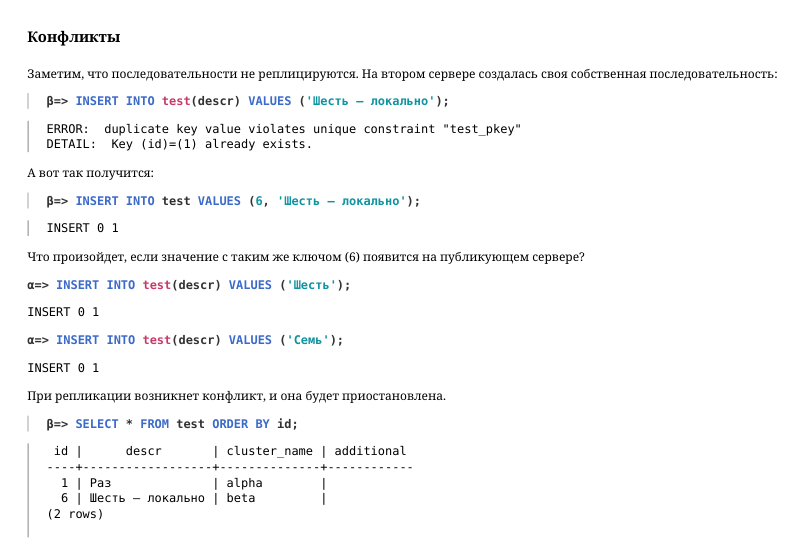808x541 pixels.
Task: Click the table header 'id' in the result
Action: point(61,451)
